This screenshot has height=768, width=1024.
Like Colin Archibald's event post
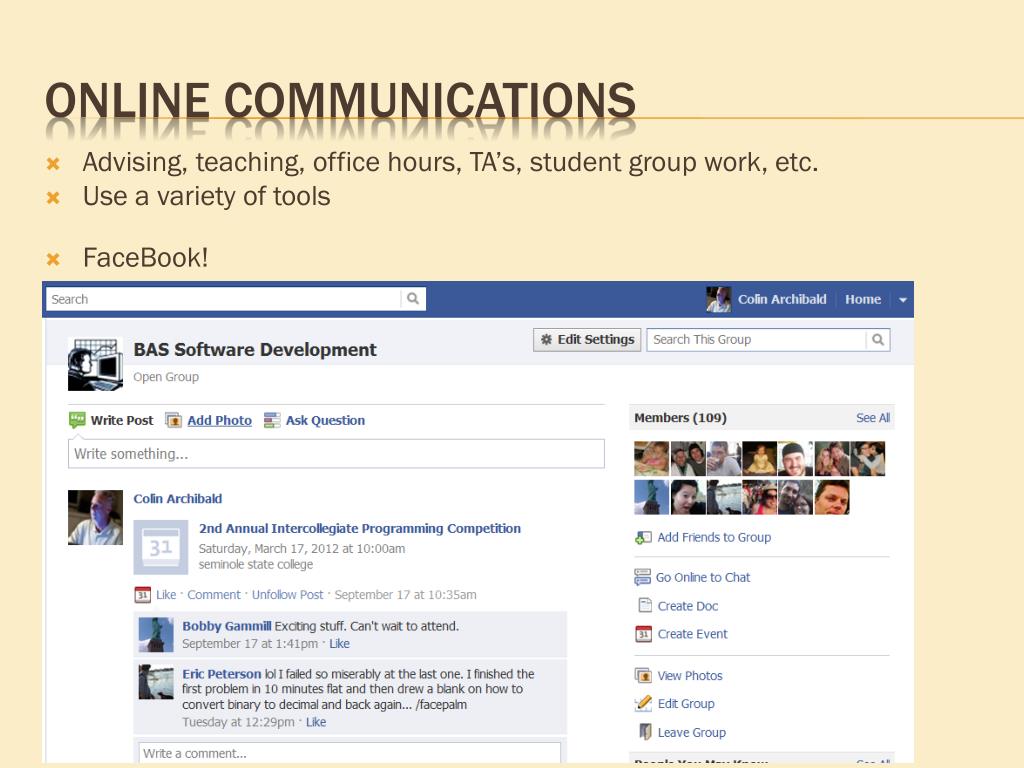[x=166, y=595]
